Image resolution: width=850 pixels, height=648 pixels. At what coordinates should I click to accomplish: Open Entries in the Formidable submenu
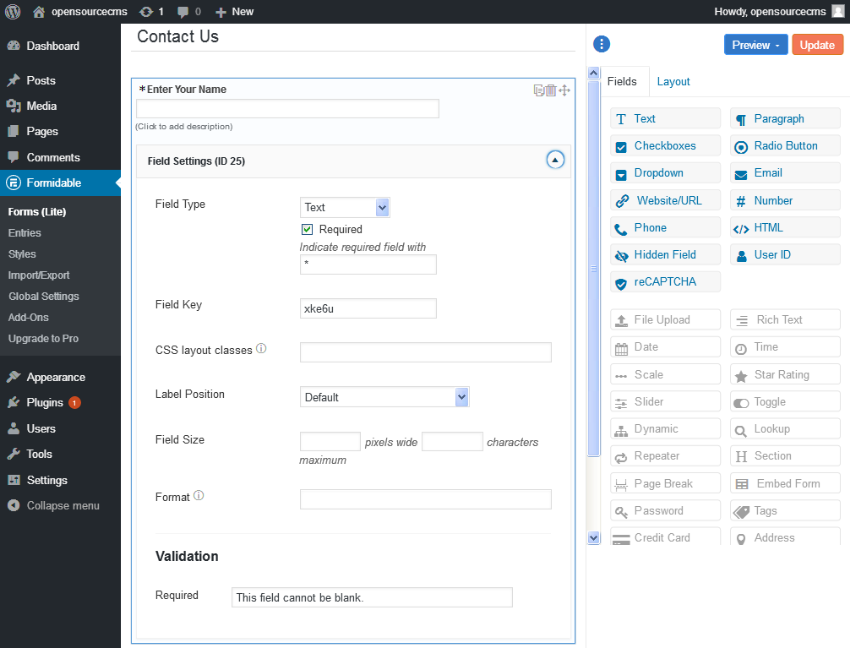25,233
